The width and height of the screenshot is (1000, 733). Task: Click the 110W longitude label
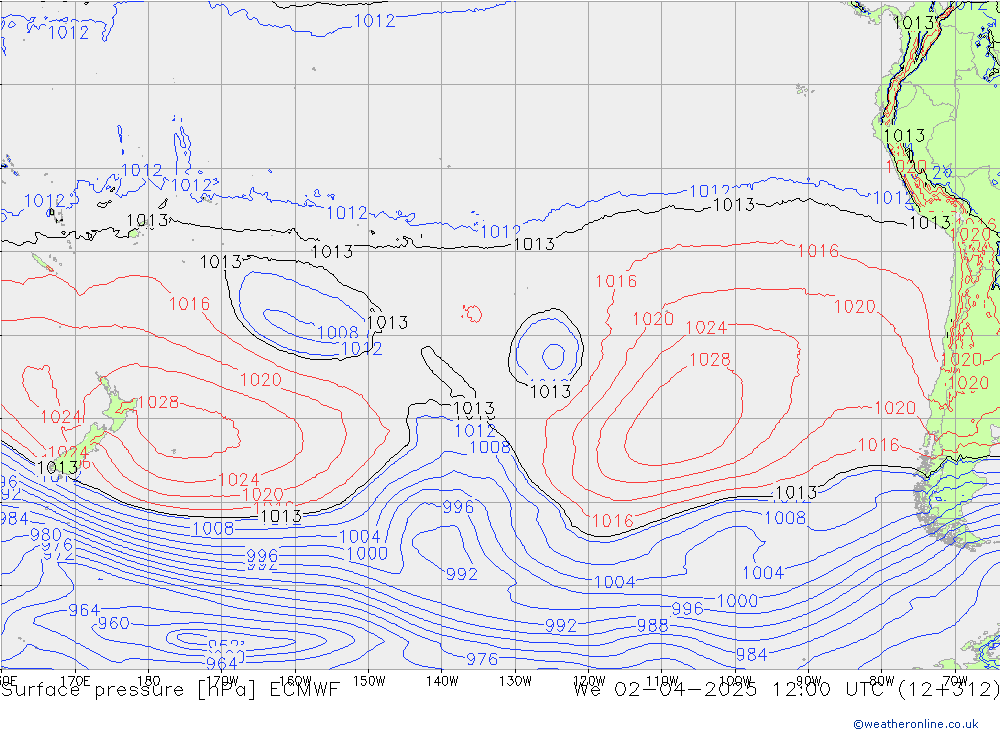662,681
